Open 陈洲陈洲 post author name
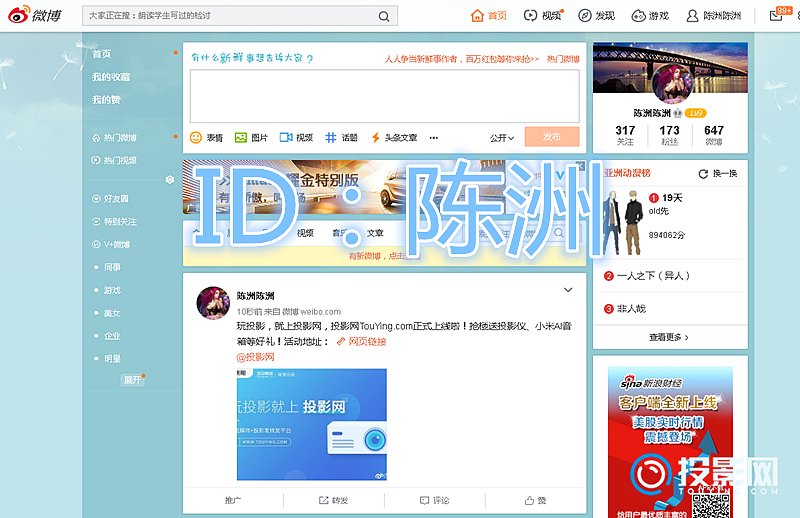Image resolution: width=800 pixels, height=518 pixels. (256, 296)
